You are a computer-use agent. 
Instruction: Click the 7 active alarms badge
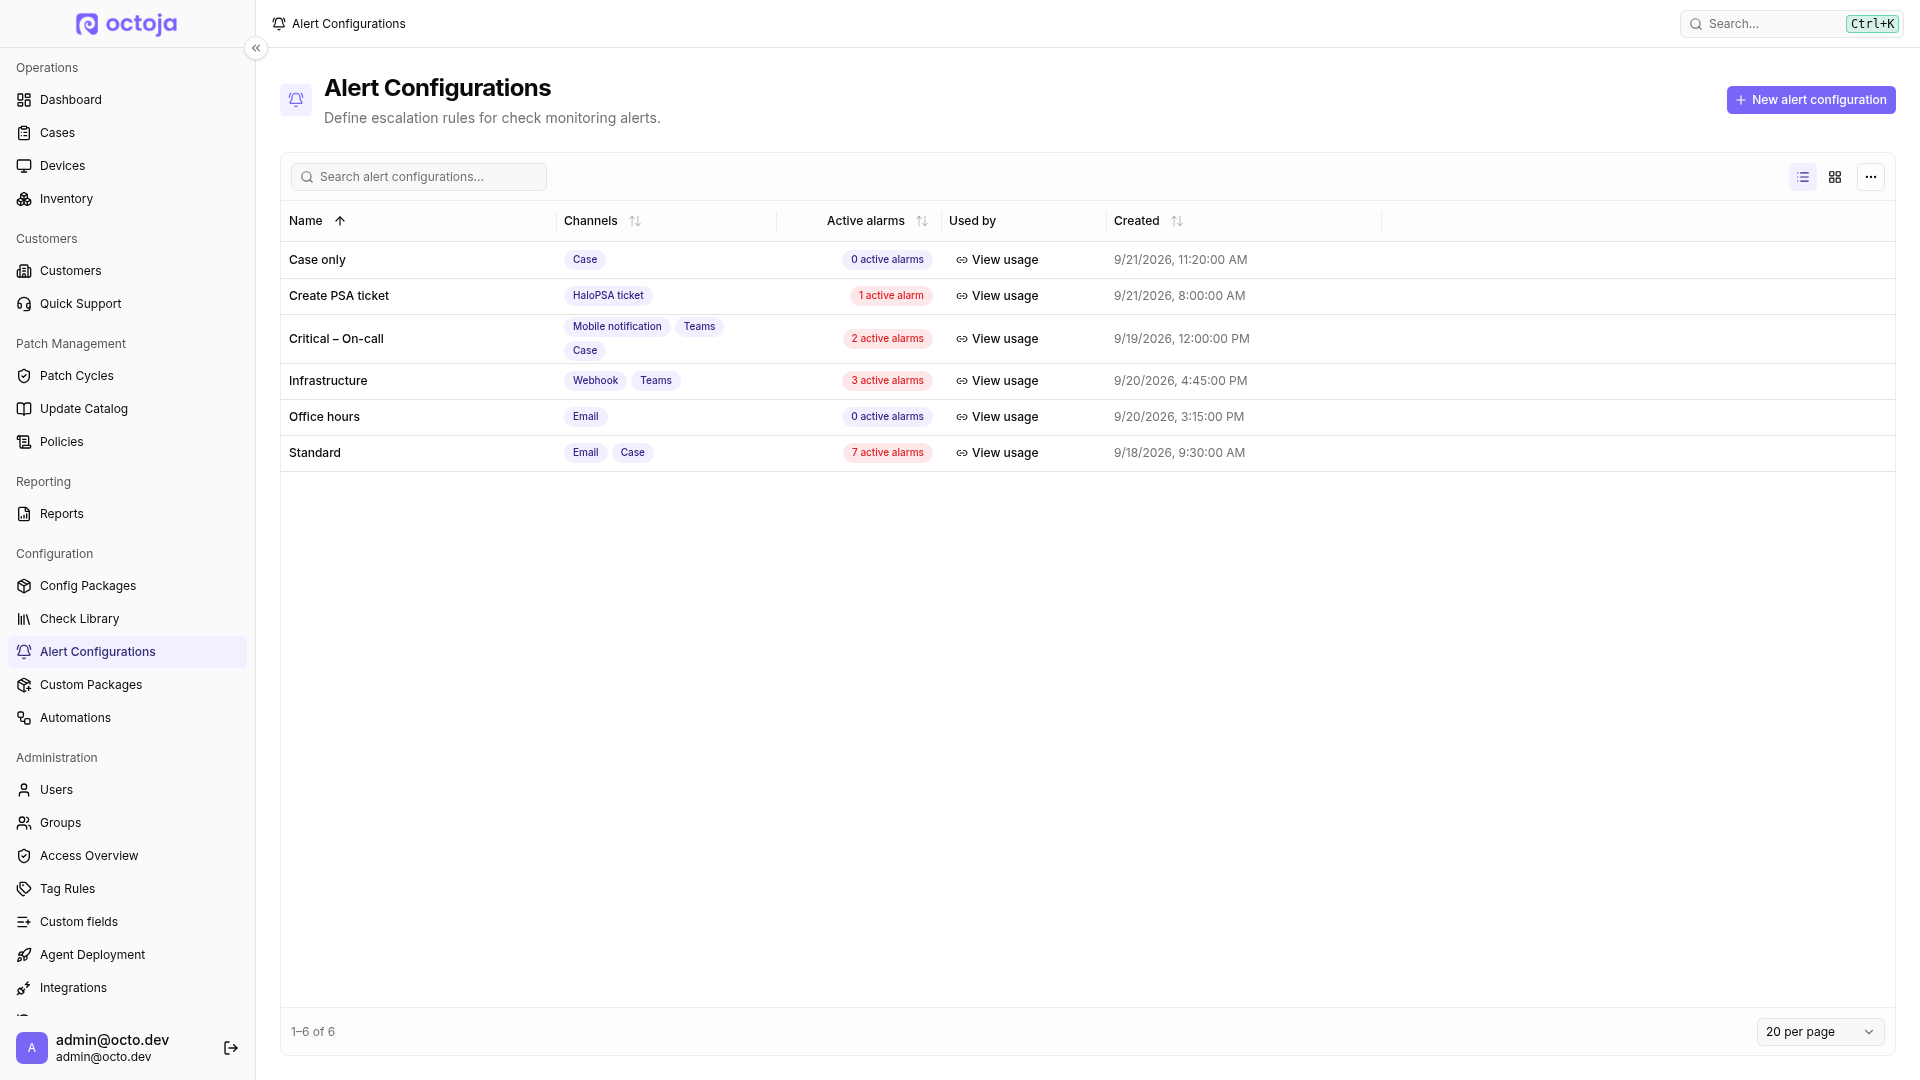click(887, 453)
